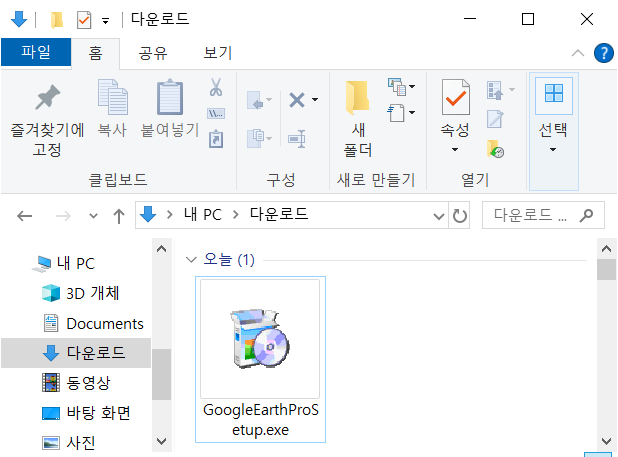The width and height of the screenshot is (618, 457).
Task: Click navigation pane scroll down arrow
Action: coord(162,441)
